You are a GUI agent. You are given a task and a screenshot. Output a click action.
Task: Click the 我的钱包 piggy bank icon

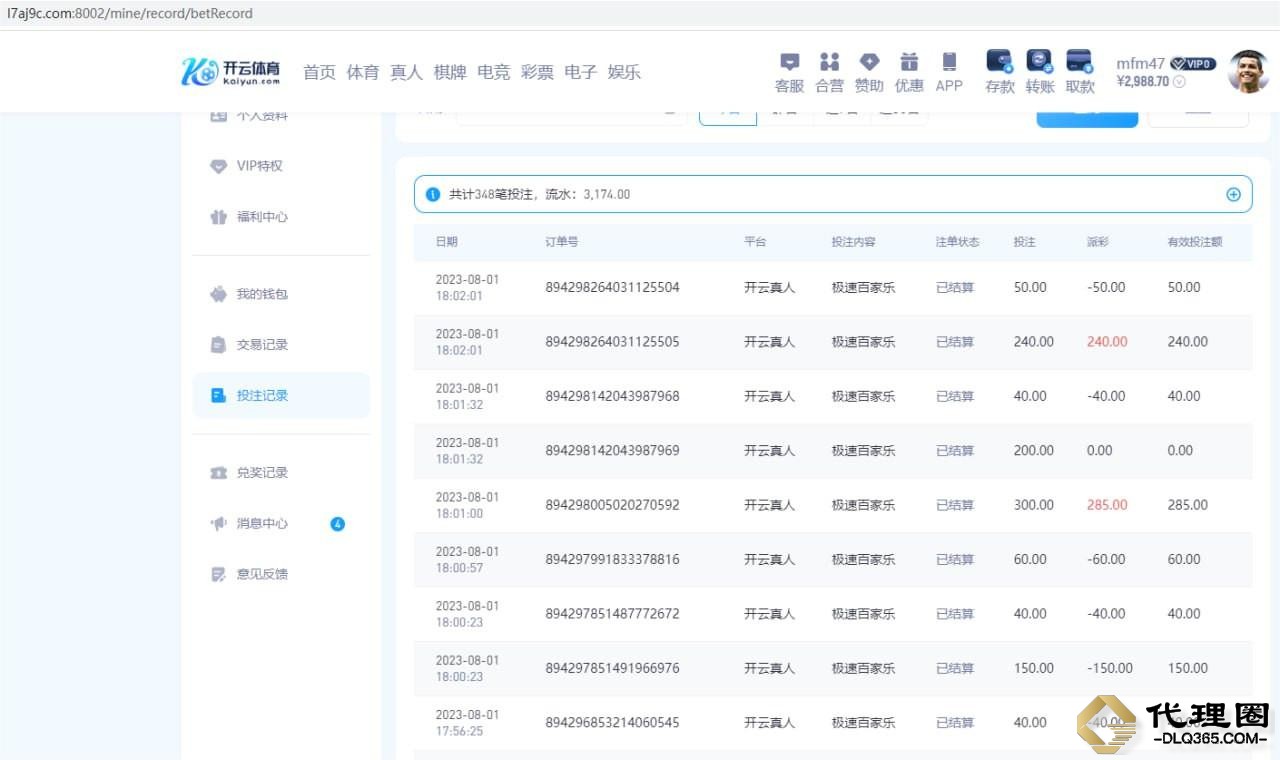[219, 295]
